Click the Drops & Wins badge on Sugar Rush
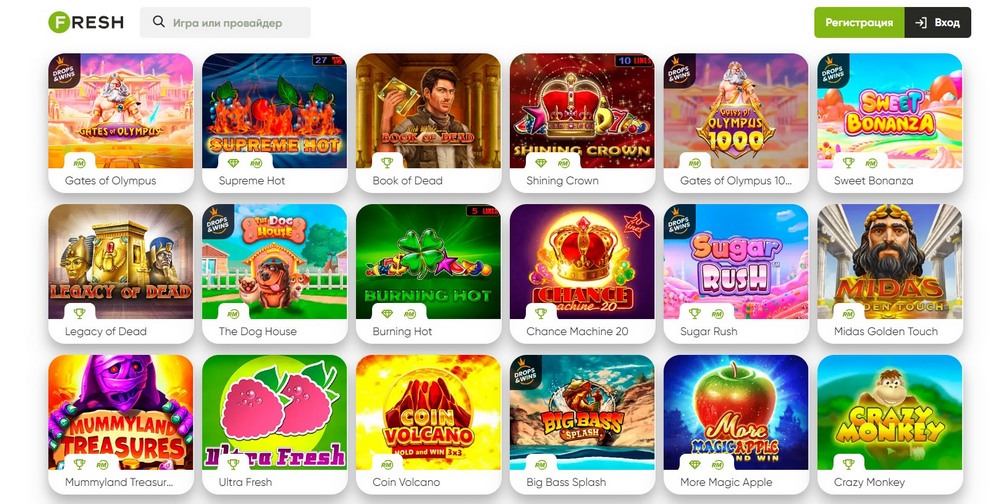 (x=679, y=222)
